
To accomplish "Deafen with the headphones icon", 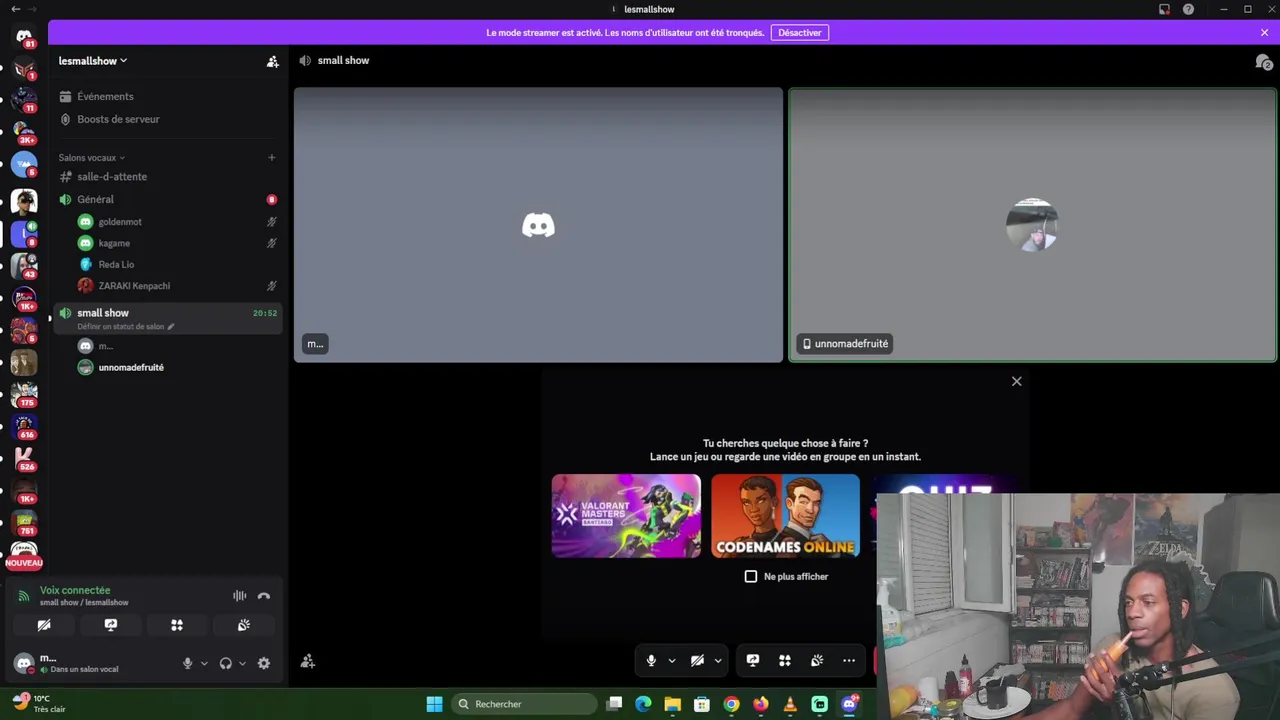I will coord(226,663).
